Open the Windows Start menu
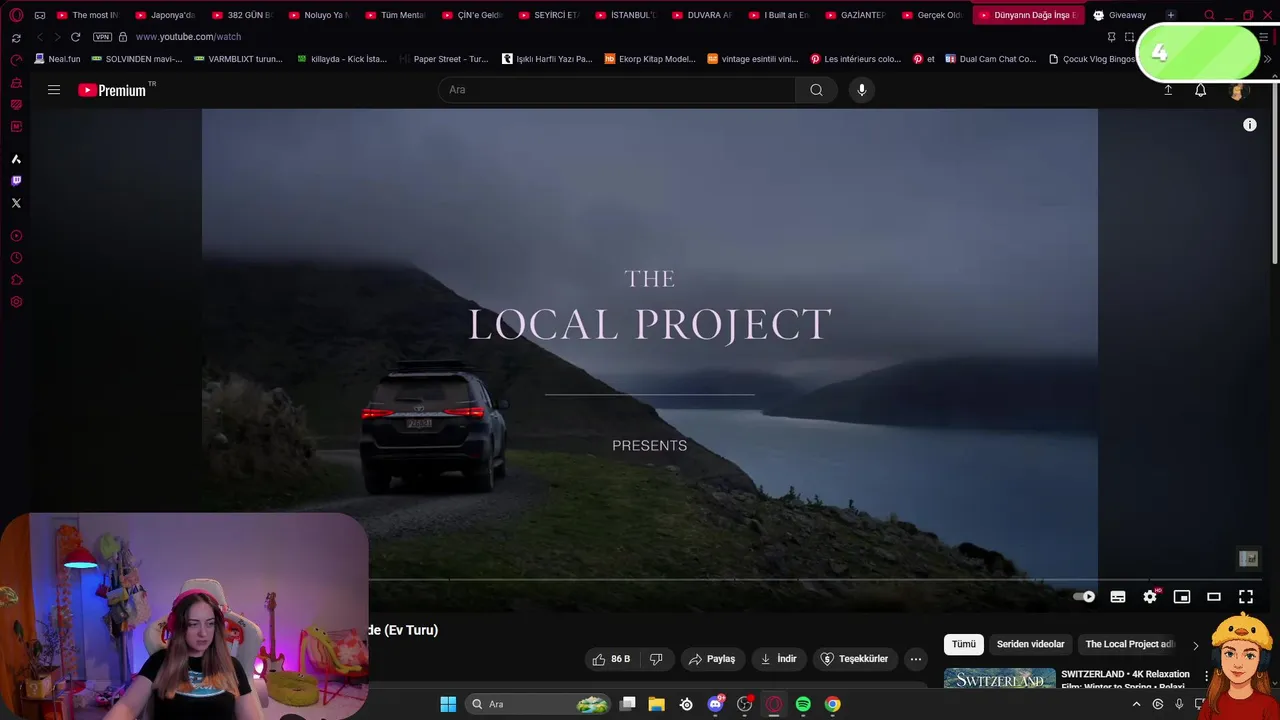The width and height of the screenshot is (1280, 720). point(448,704)
